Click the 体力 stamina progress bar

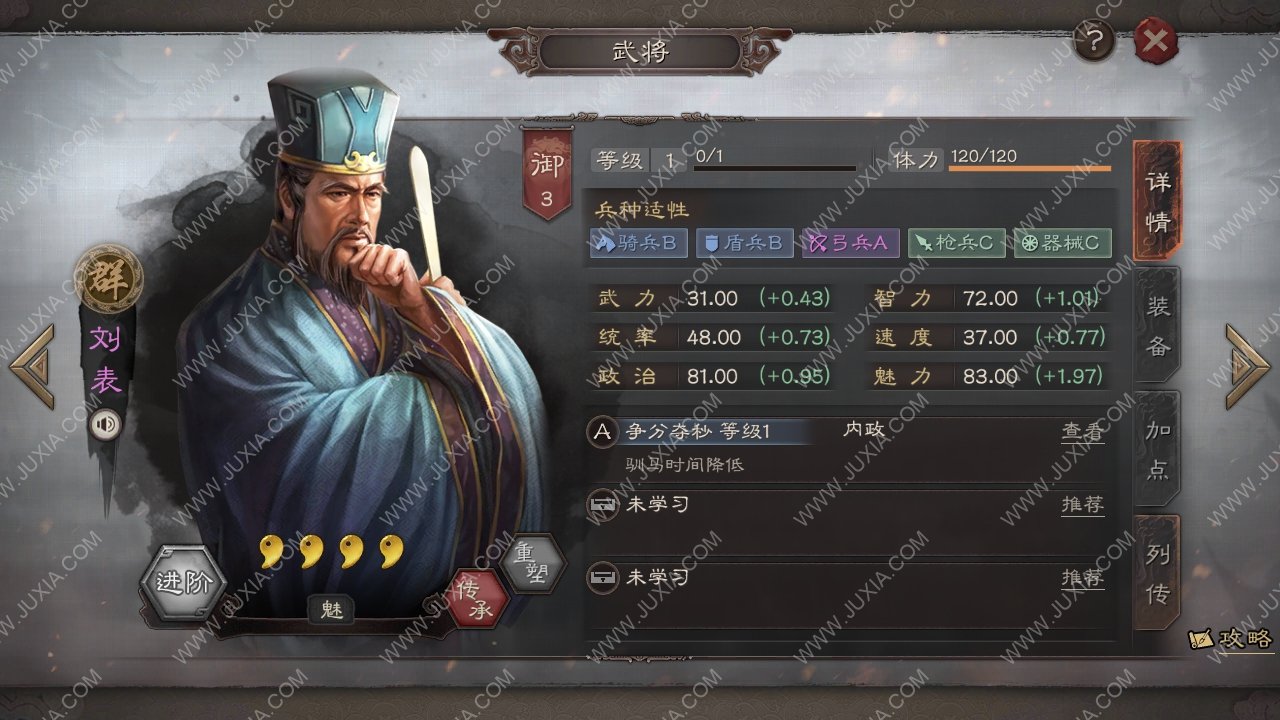pos(1030,168)
